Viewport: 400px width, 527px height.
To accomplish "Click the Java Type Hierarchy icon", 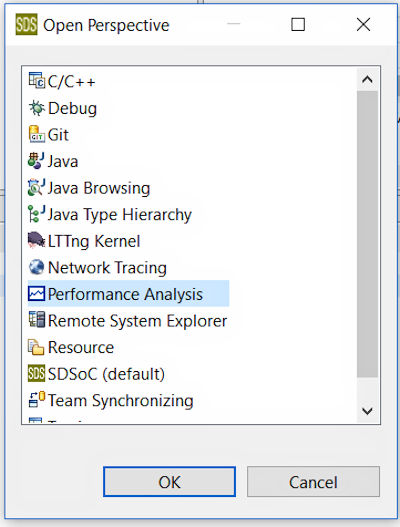I will tap(36, 214).
